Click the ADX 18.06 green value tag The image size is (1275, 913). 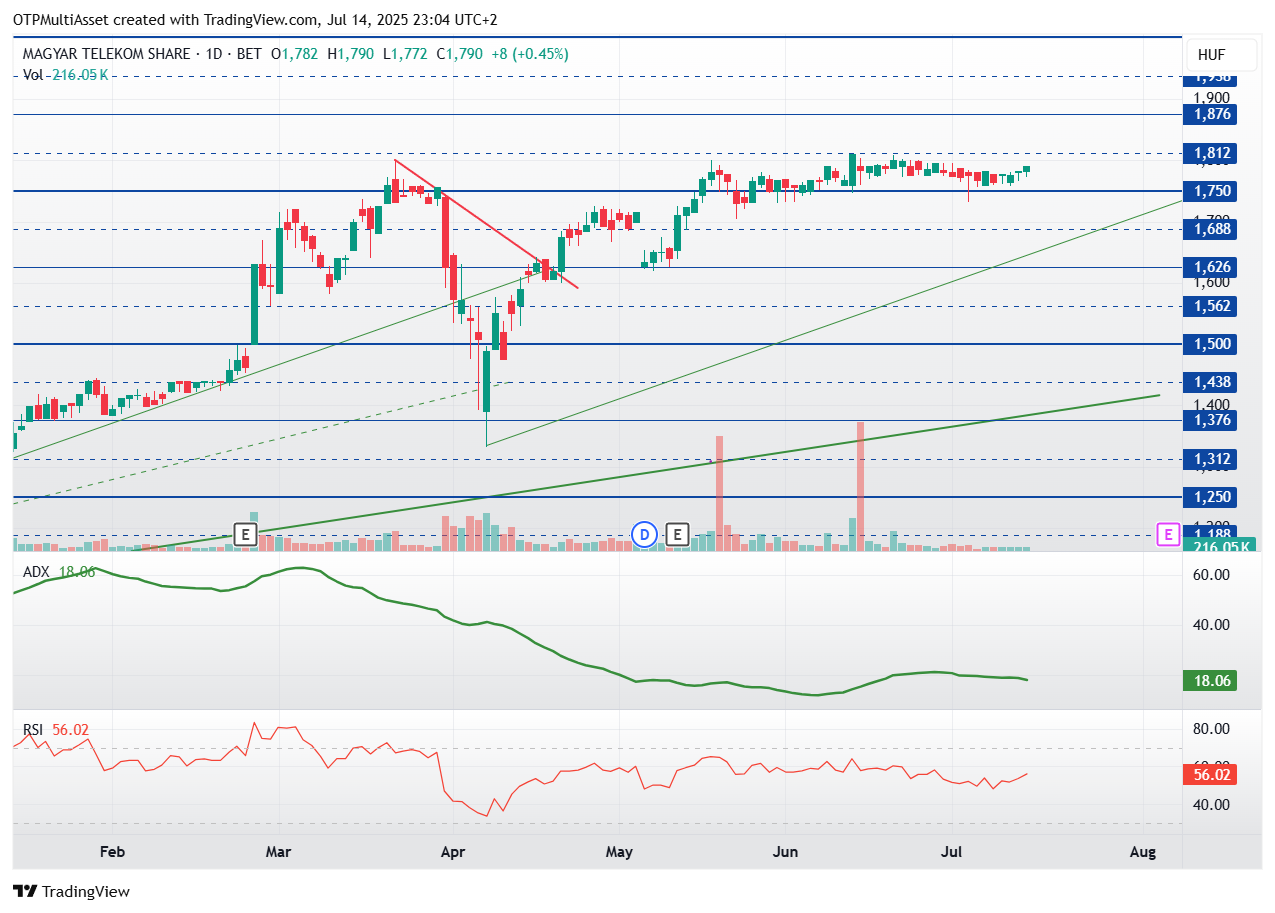tap(1209, 681)
